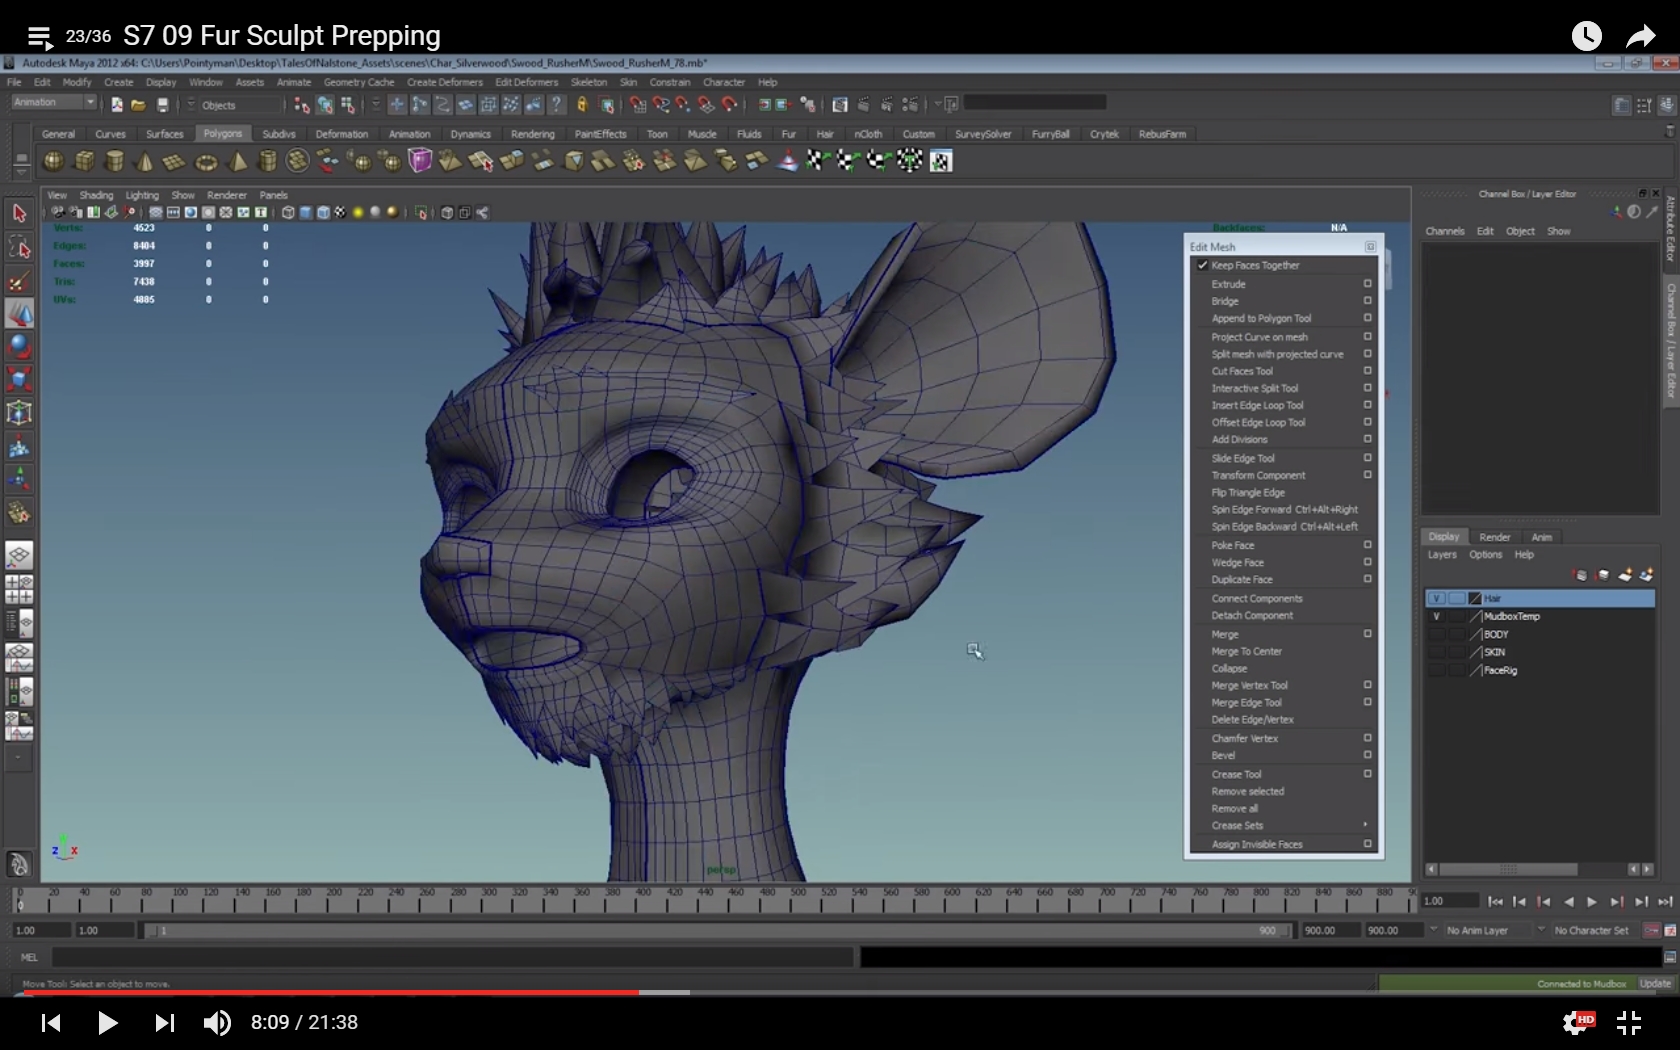Toggle visibility of the MudboxTemp layer
The height and width of the screenshot is (1050, 1680).
1436,617
